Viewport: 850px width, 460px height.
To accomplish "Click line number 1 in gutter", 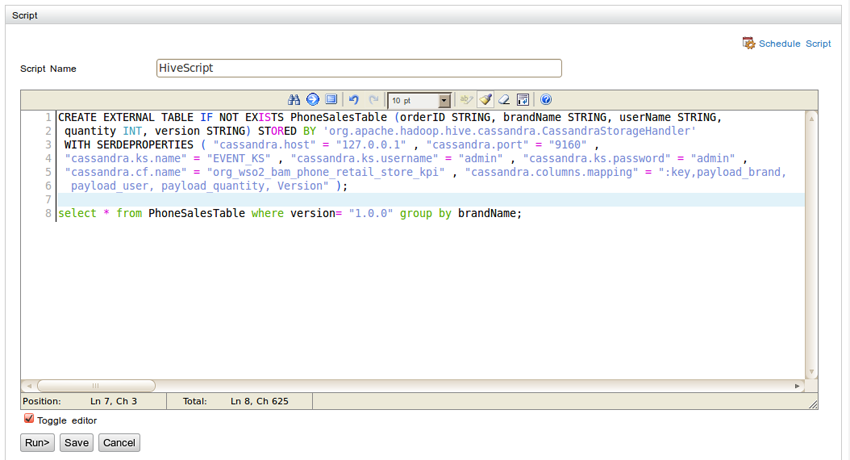I will (x=48, y=118).
